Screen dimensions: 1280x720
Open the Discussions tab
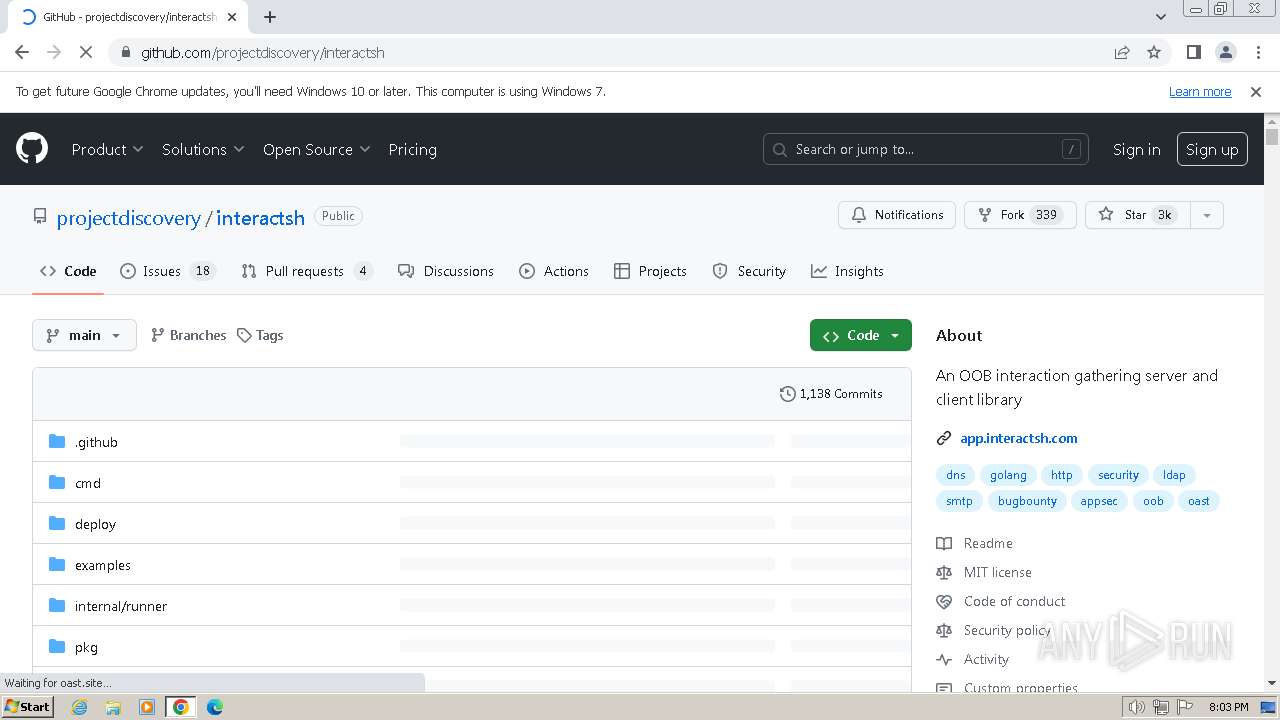point(446,271)
